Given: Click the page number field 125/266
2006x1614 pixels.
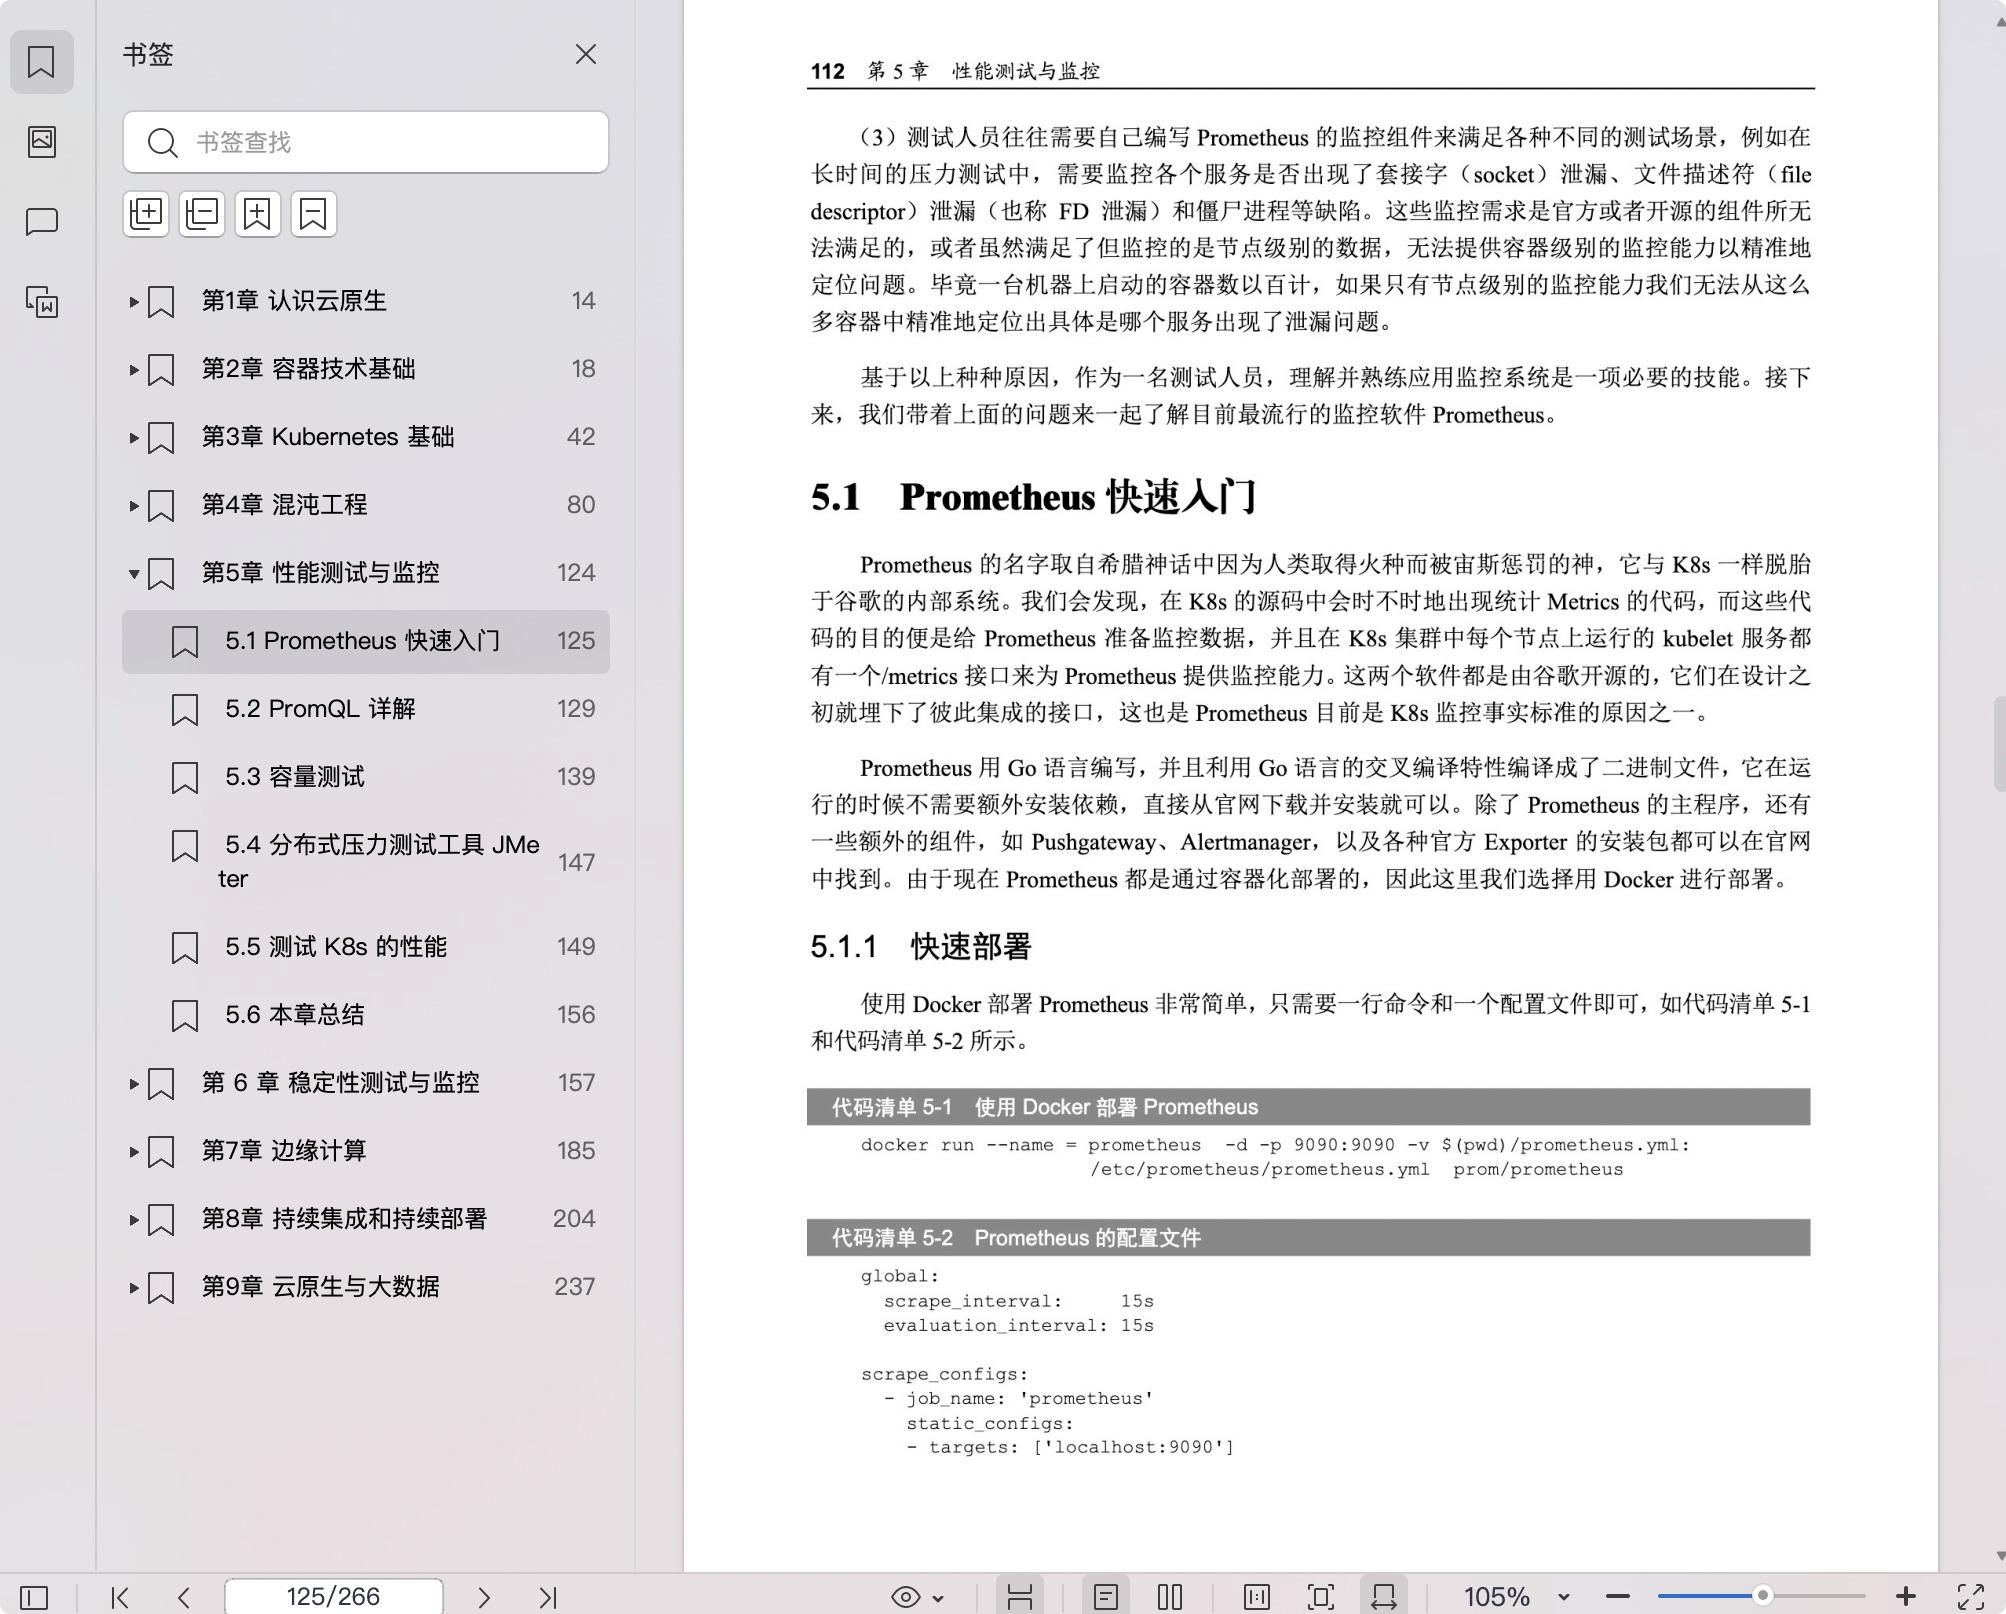Looking at the screenshot, I should [x=334, y=1596].
